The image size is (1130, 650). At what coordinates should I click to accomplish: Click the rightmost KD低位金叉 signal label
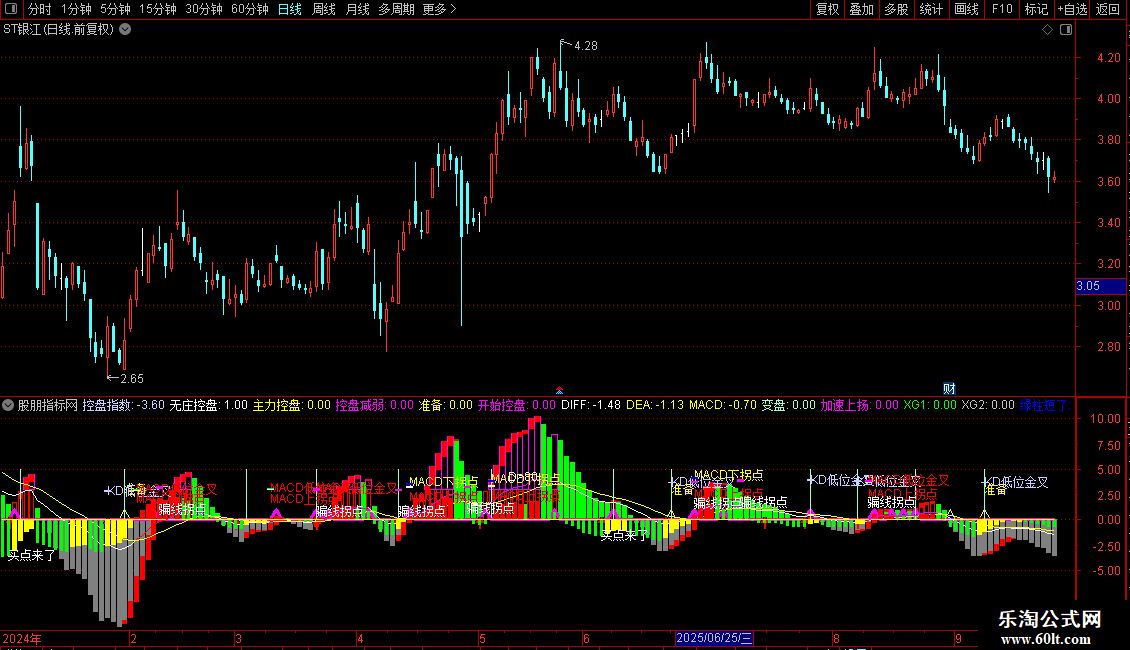(1016, 481)
